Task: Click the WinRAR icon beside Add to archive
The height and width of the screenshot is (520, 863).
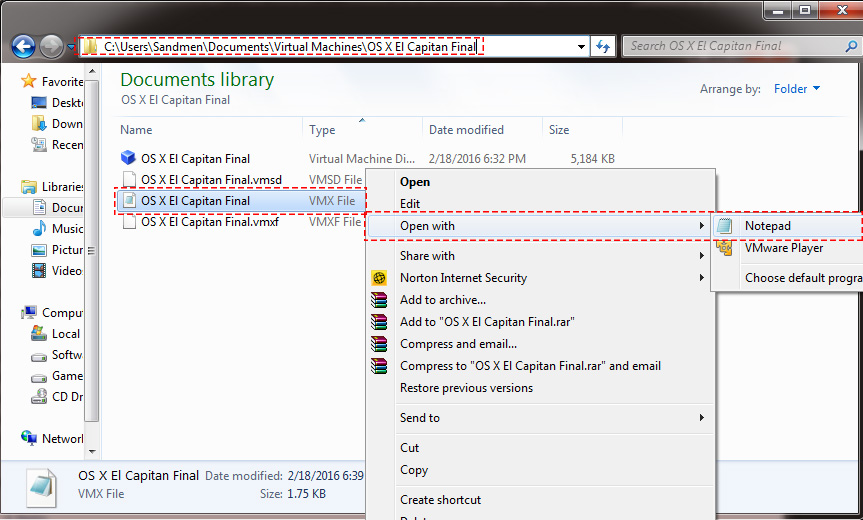Action: click(x=379, y=300)
